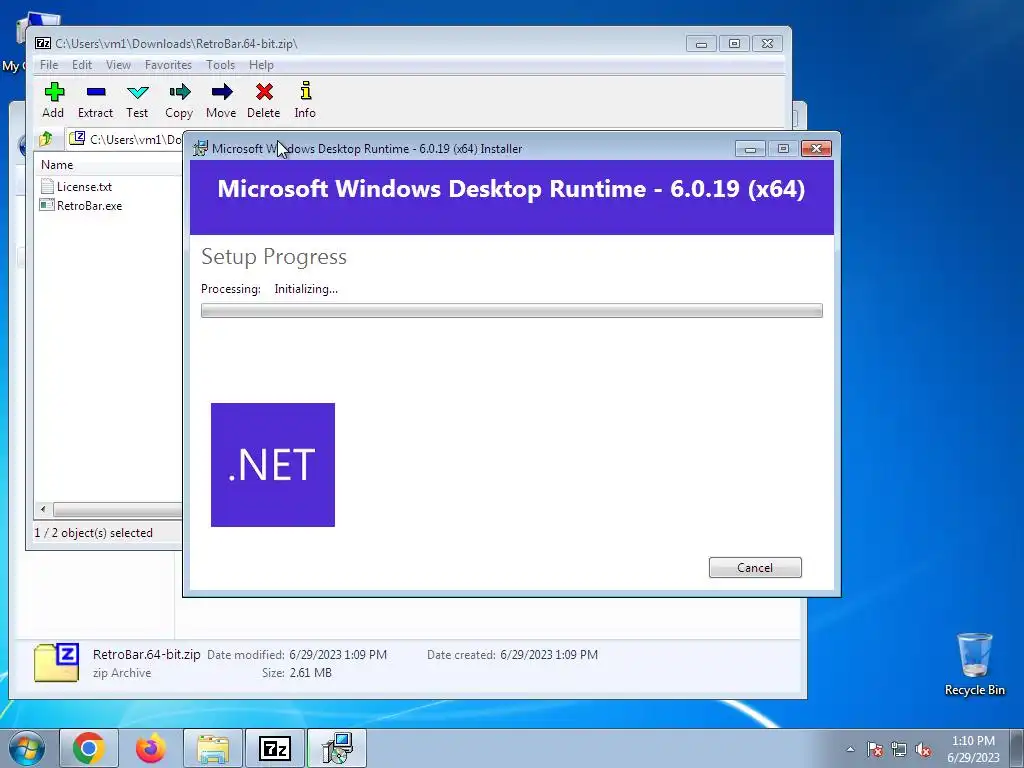Image resolution: width=1024 pixels, height=768 pixels.
Task: Launch Firefox from the taskbar
Action: (x=151, y=748)
